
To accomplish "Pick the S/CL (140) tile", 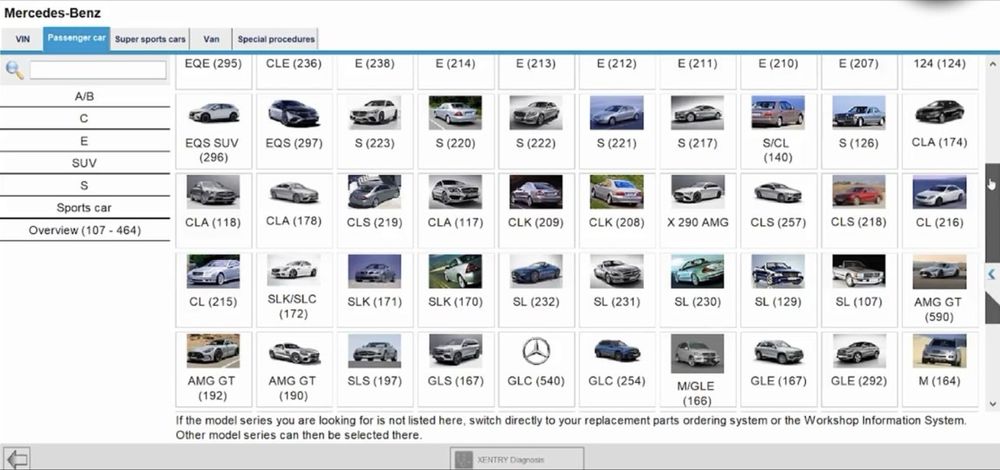I will point(778,131).
